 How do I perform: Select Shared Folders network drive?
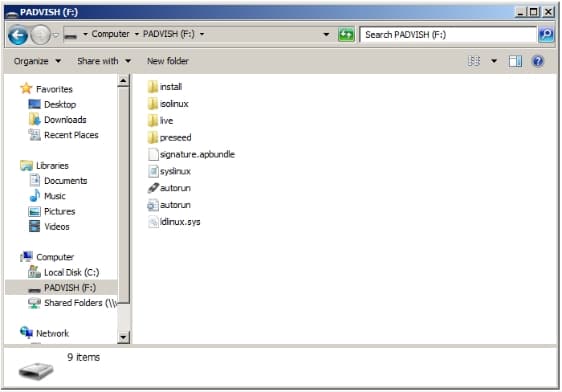[x=80, y=303]
